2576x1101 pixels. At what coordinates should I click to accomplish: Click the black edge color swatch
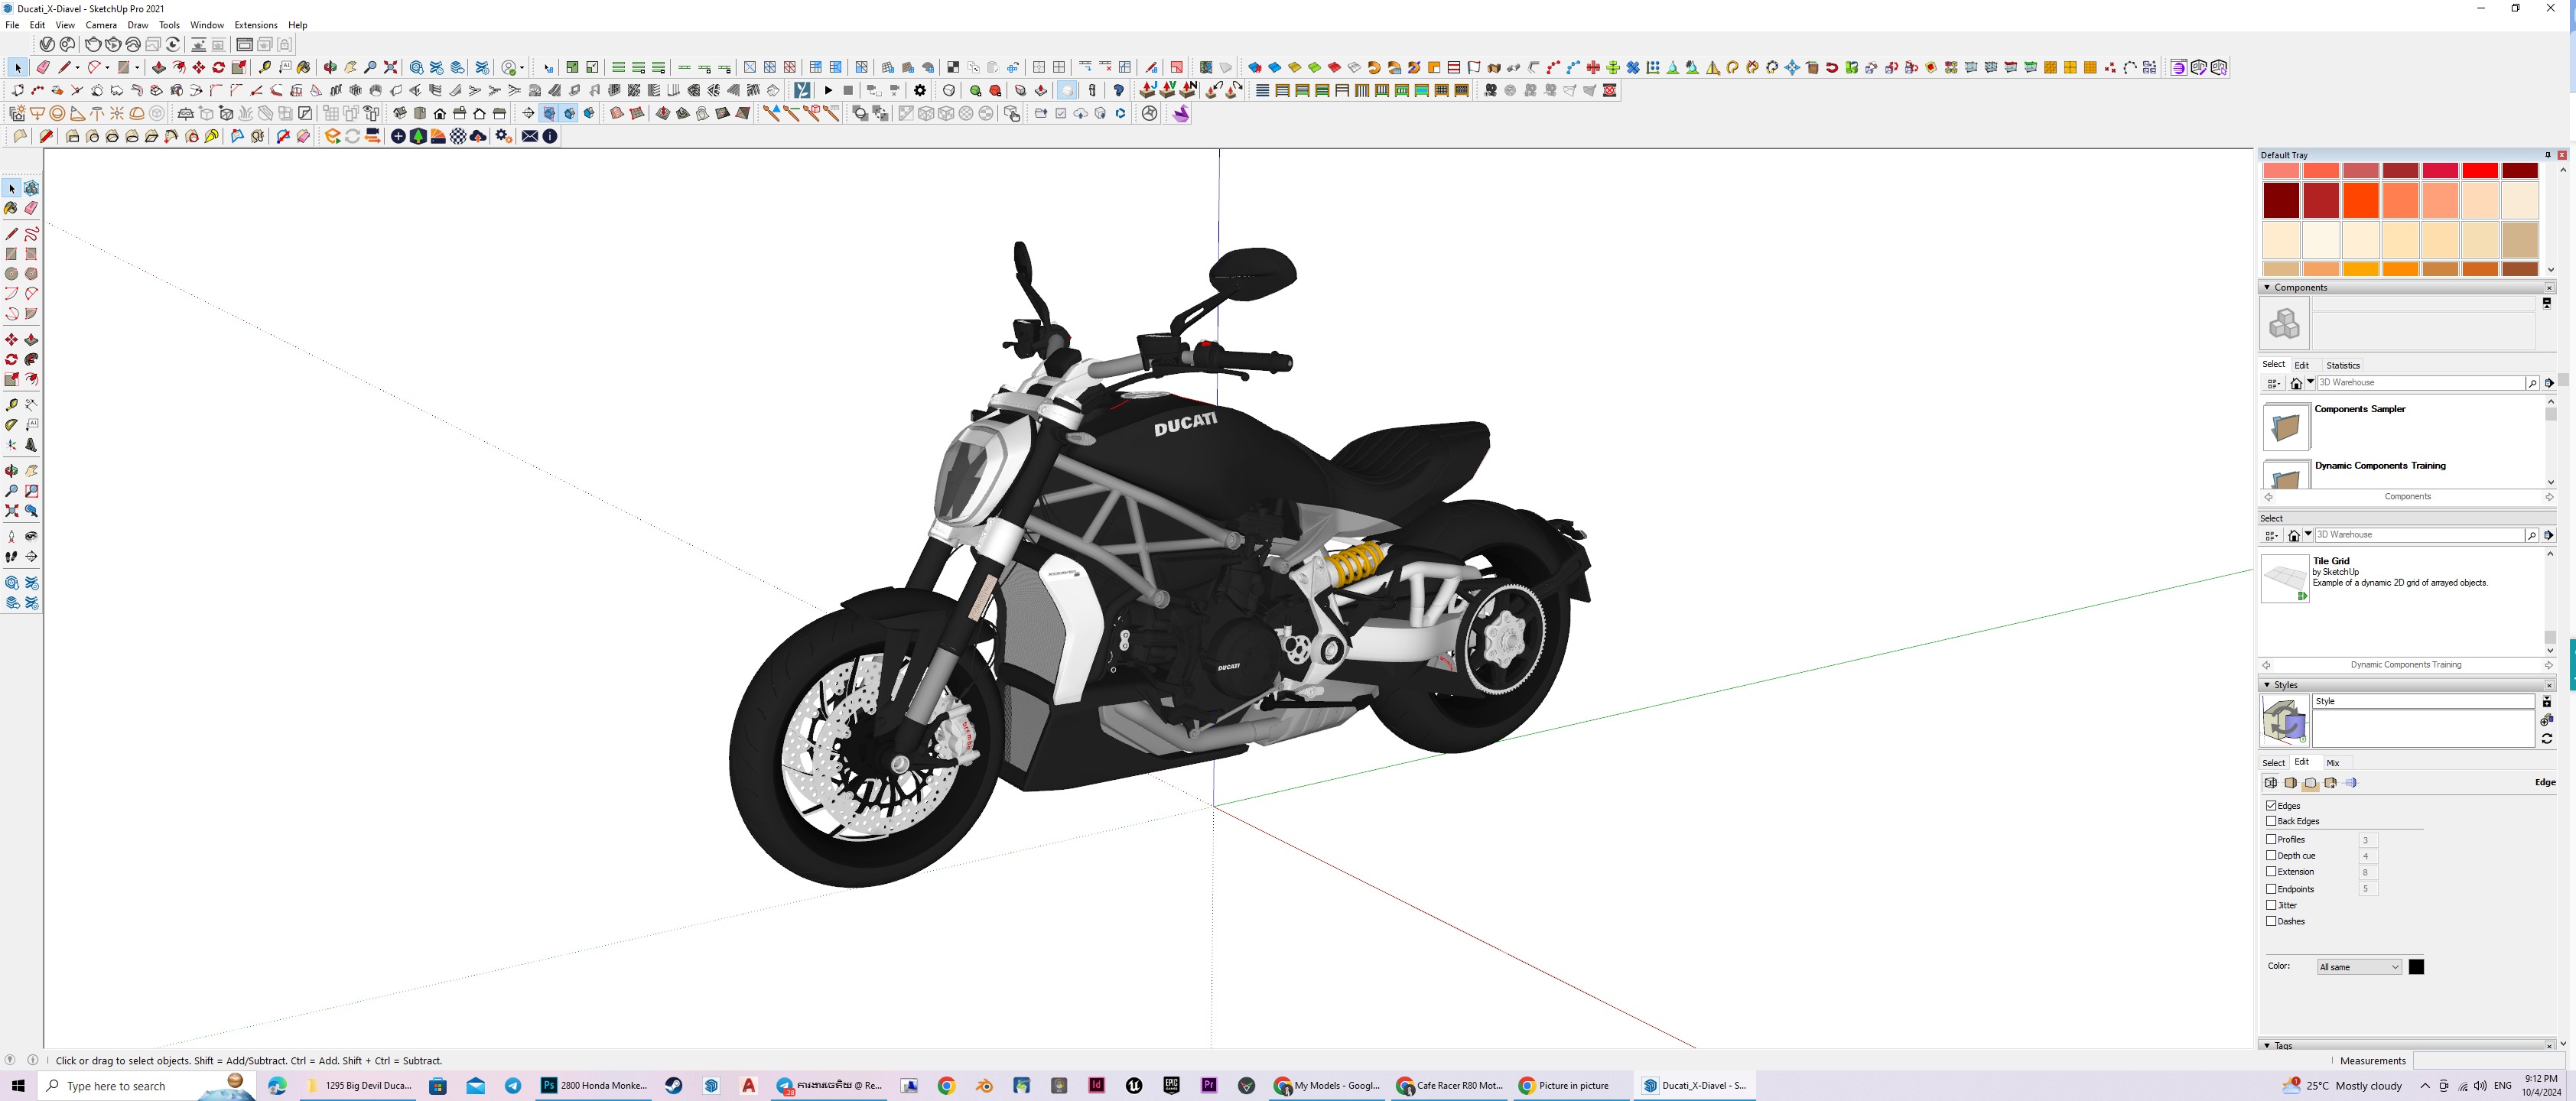2416,967
